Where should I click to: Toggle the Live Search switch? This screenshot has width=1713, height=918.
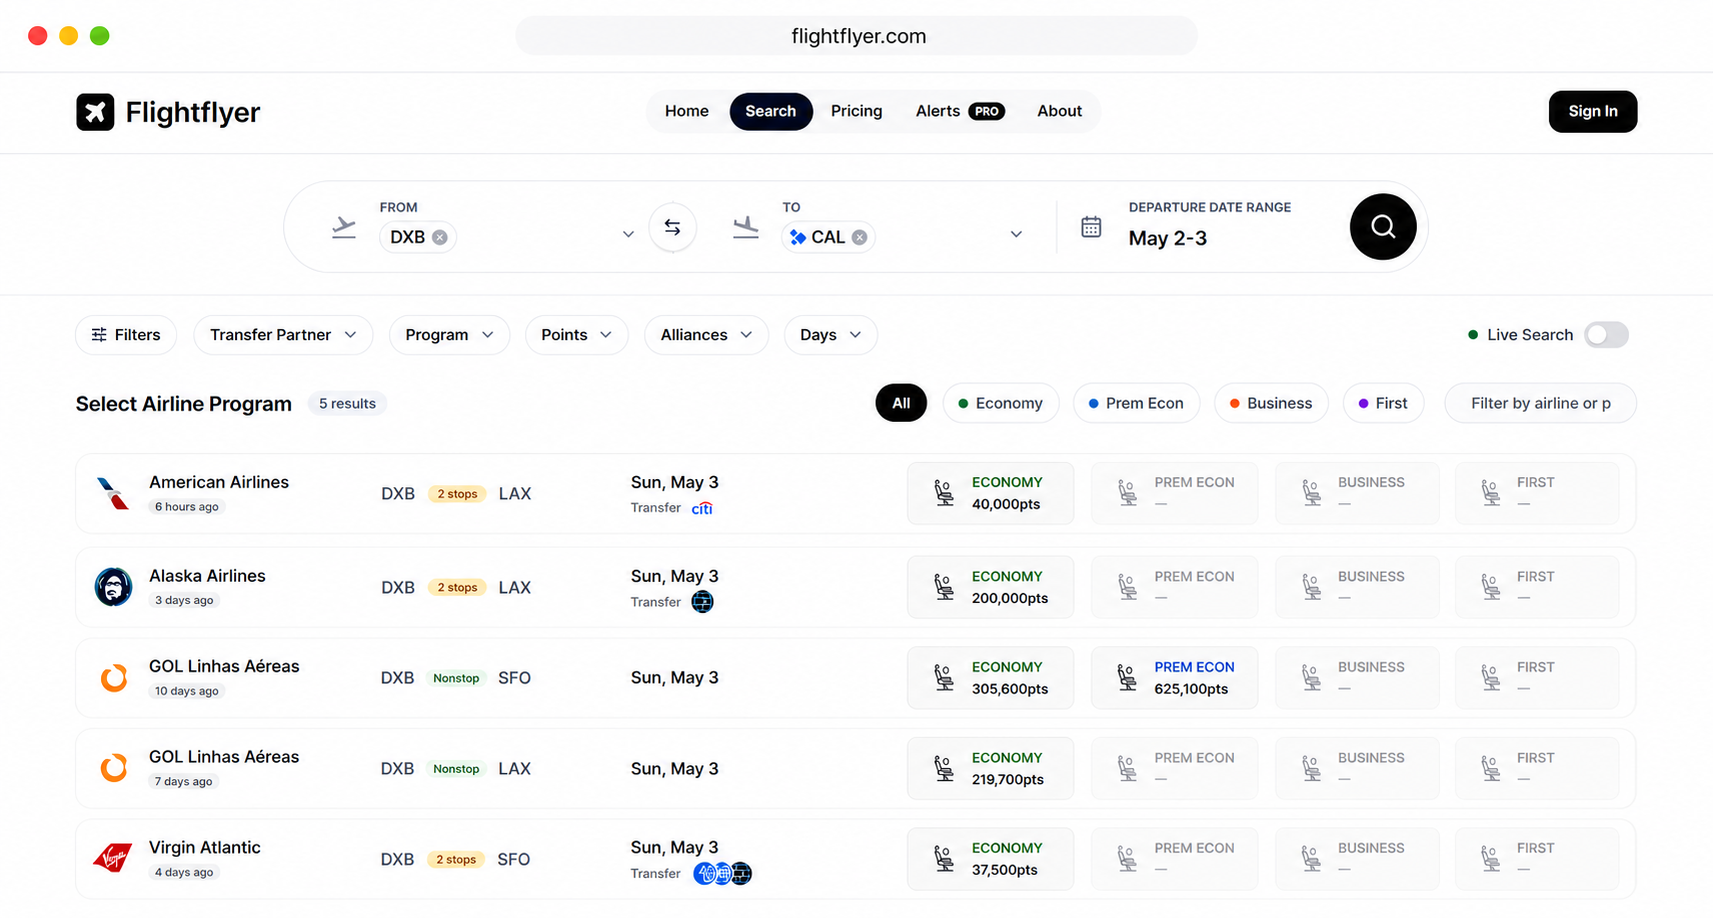(x=1606, y=335)
